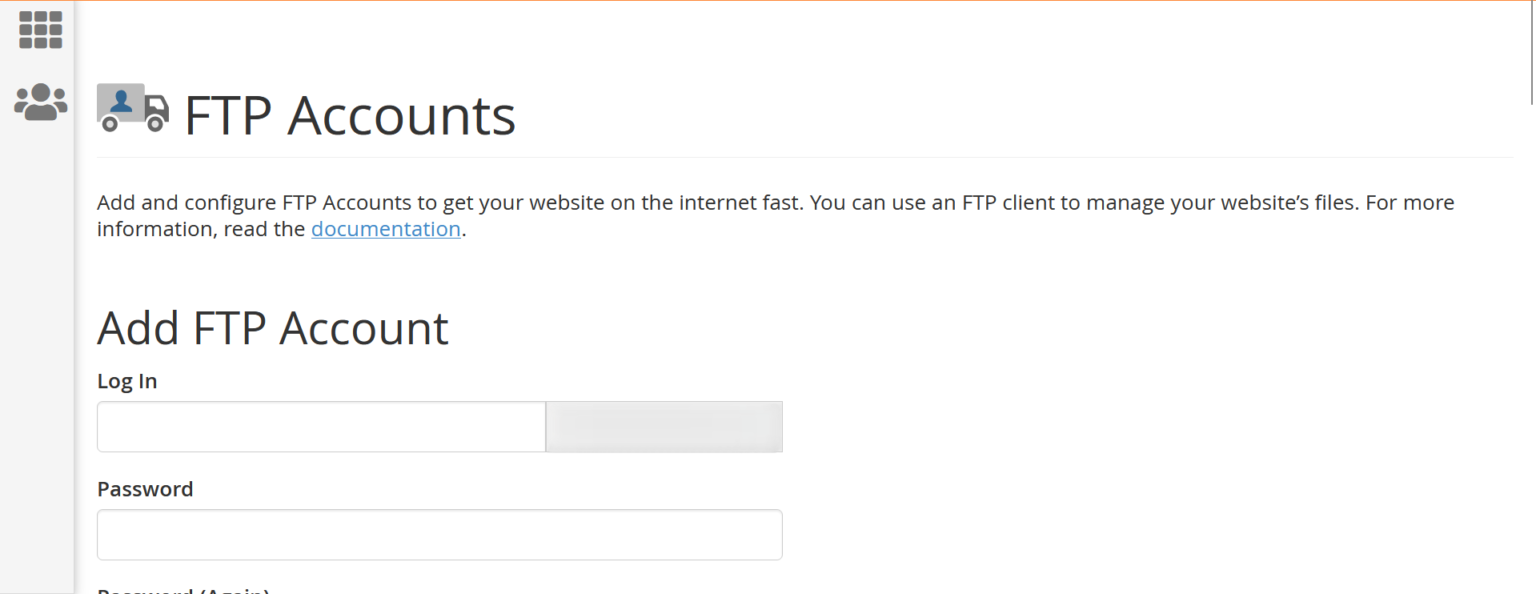
Task: Click the page header FTP icon
Action: tap(133, 109)
